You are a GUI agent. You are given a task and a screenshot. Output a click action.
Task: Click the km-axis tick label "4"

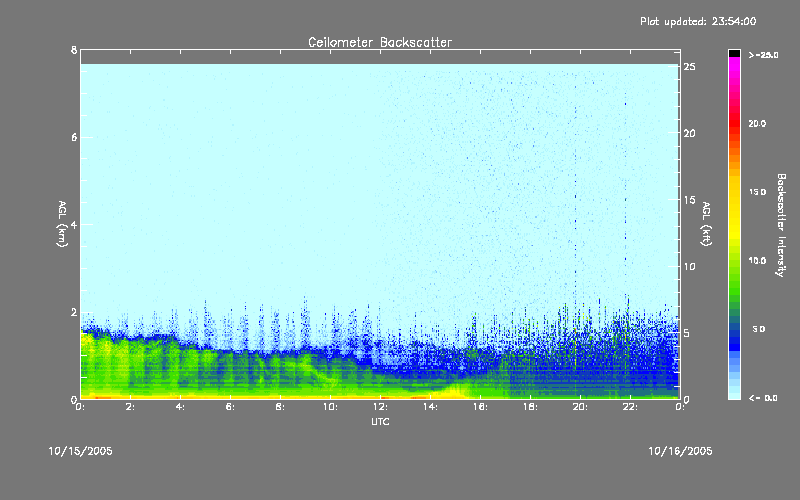click(74, 224)
